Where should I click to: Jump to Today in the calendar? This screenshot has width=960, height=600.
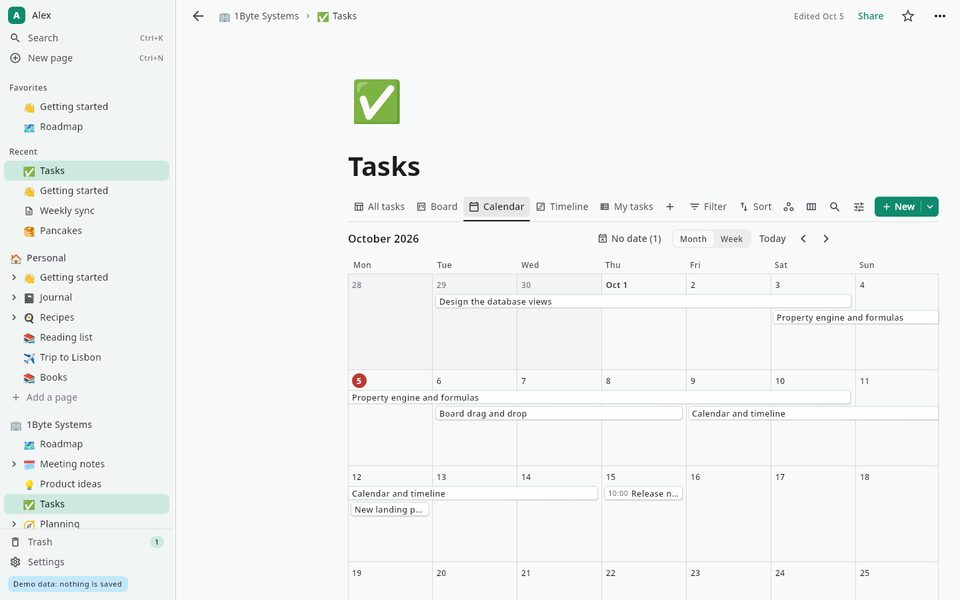pyautogui.click(x=772, y=239)
